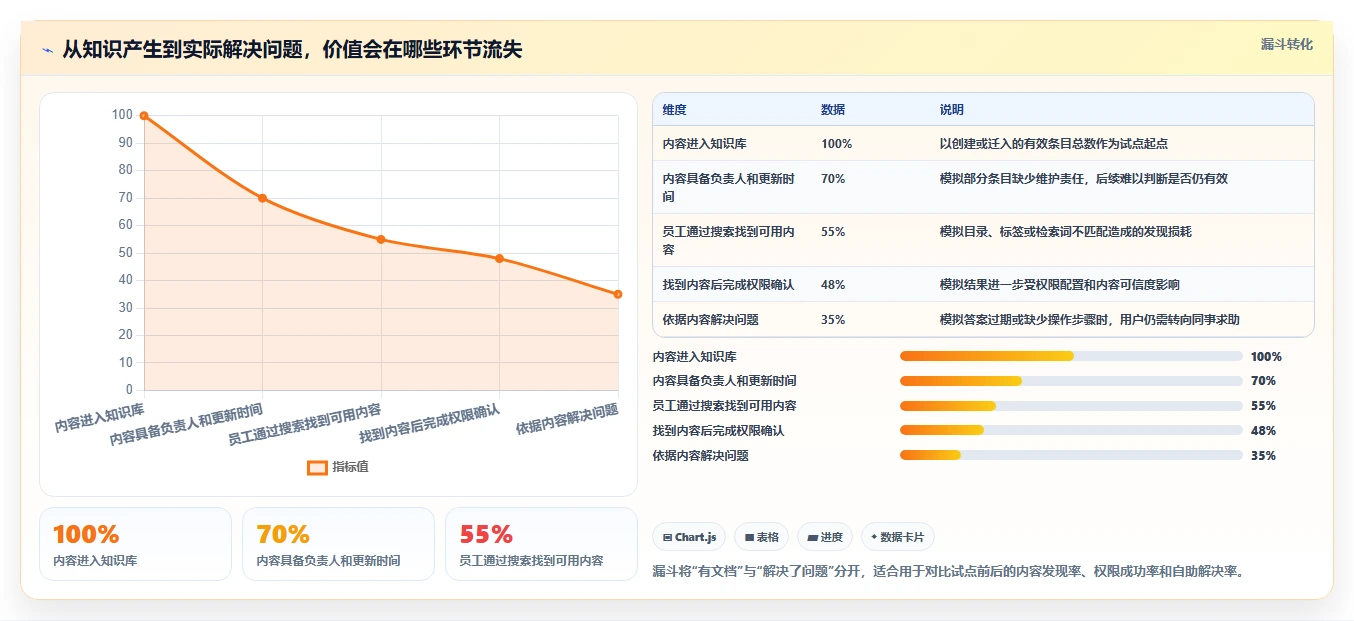Screen dimensions: 1354x621
Task: Click description starting with 模拟目录、标签或检索词
Action: coord(1066,232)
